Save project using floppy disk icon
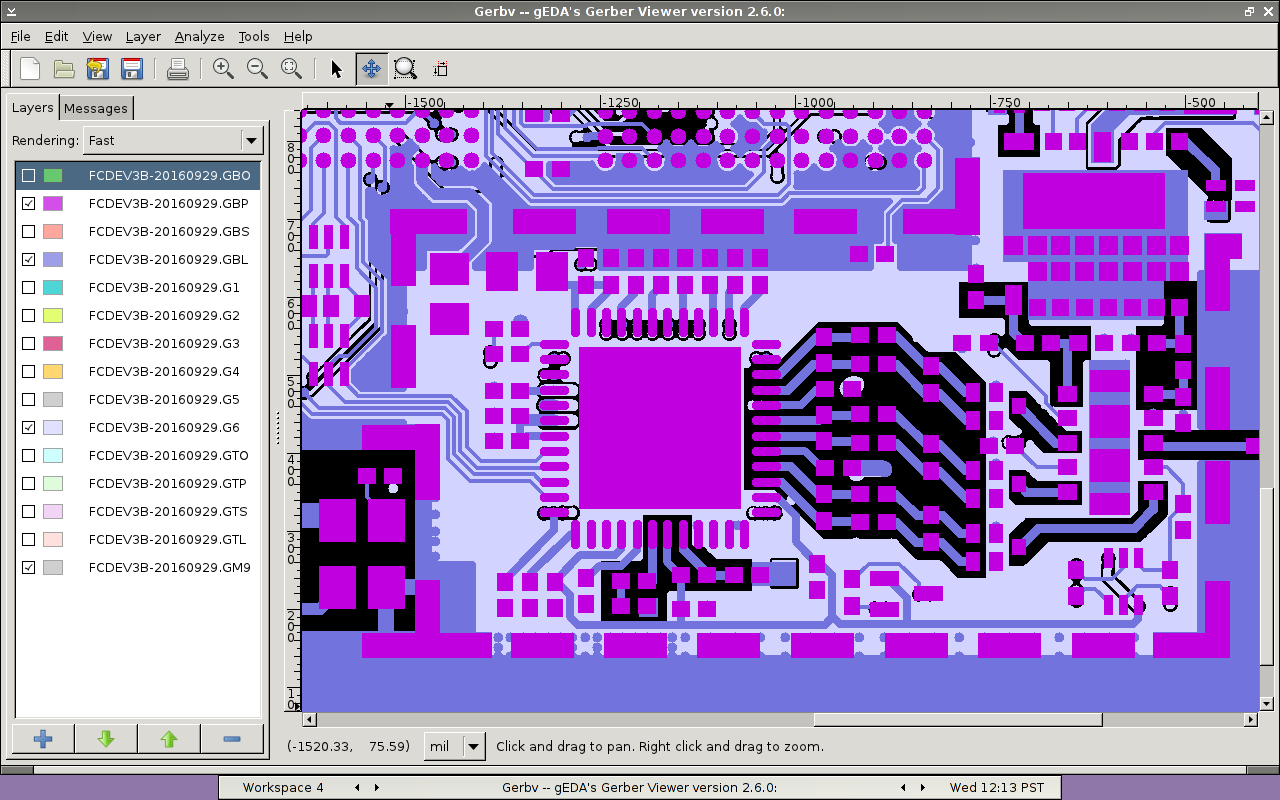1280x800 pixels. (x=131, y=69)
